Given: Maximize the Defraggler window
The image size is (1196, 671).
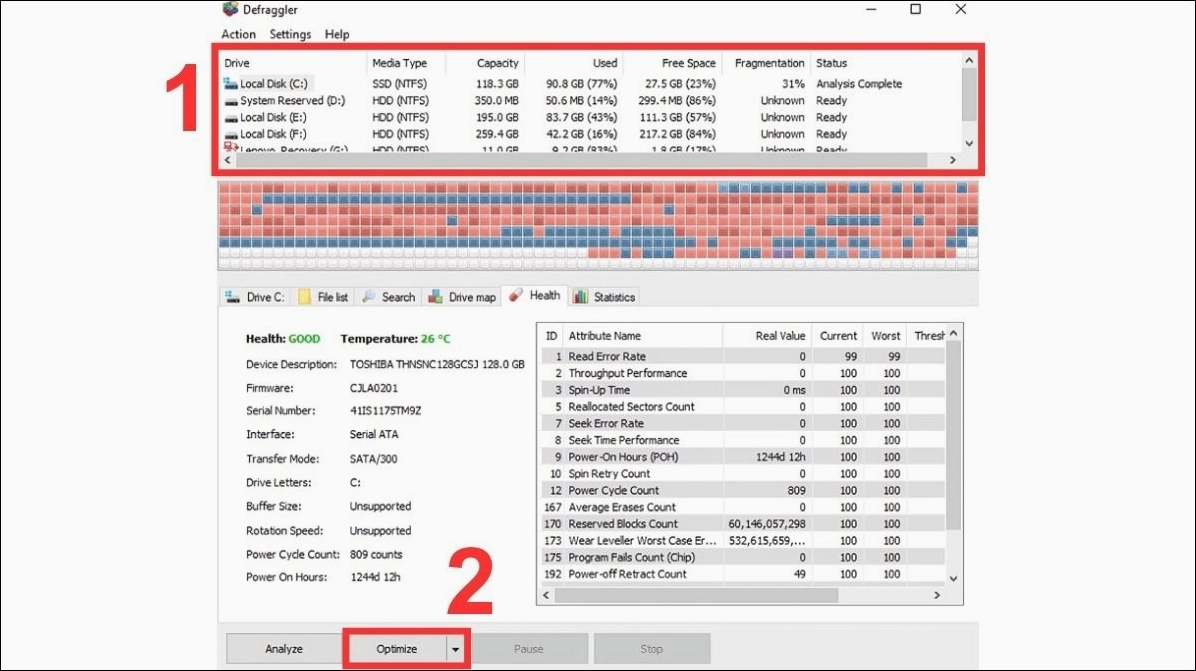Looking at the screenshot, I should [x=915, y=9].
